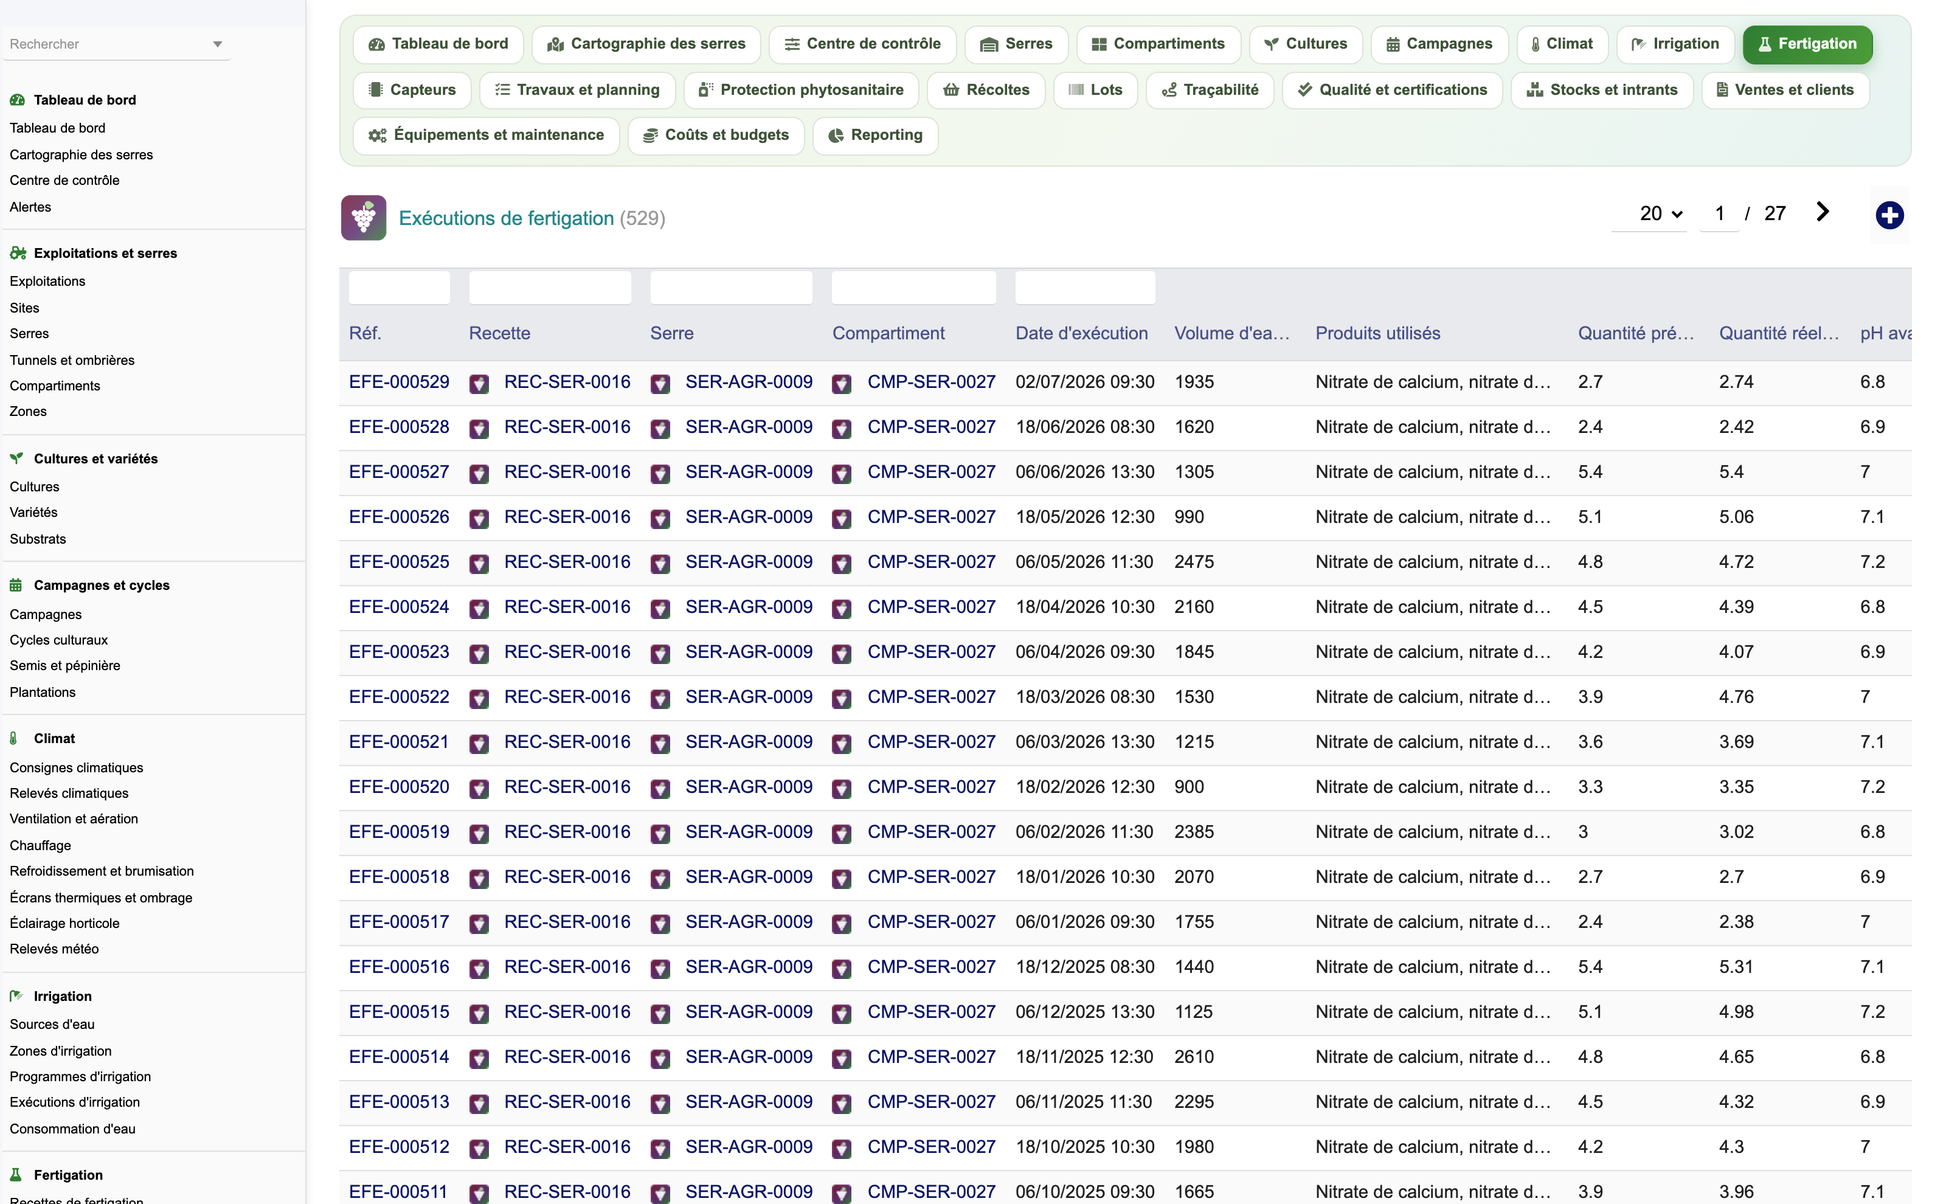Click the Traçabilité route icon
The height and width of the screenshot is (1204, 1946).
(x=1169, y=90)
